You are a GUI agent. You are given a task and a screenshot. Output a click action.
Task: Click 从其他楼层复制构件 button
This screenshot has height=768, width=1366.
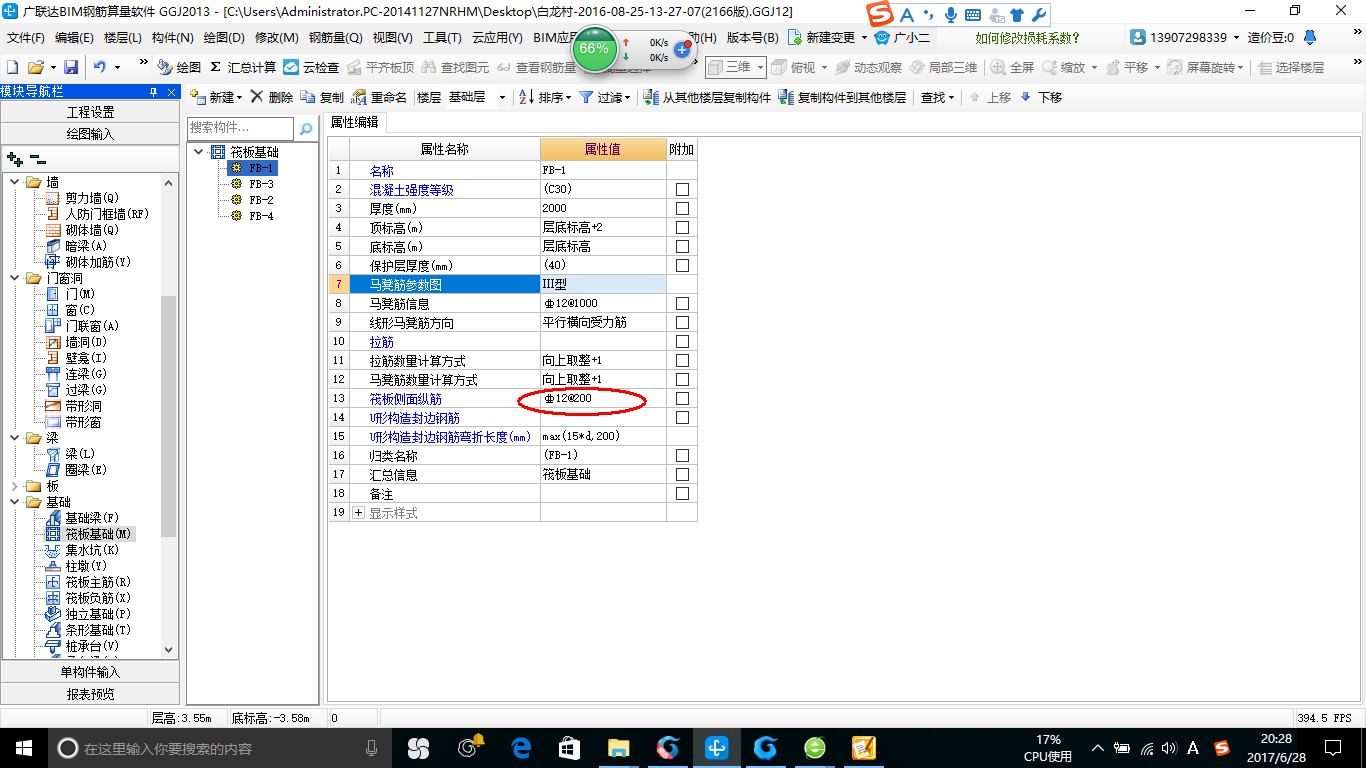tap(708, 97)
